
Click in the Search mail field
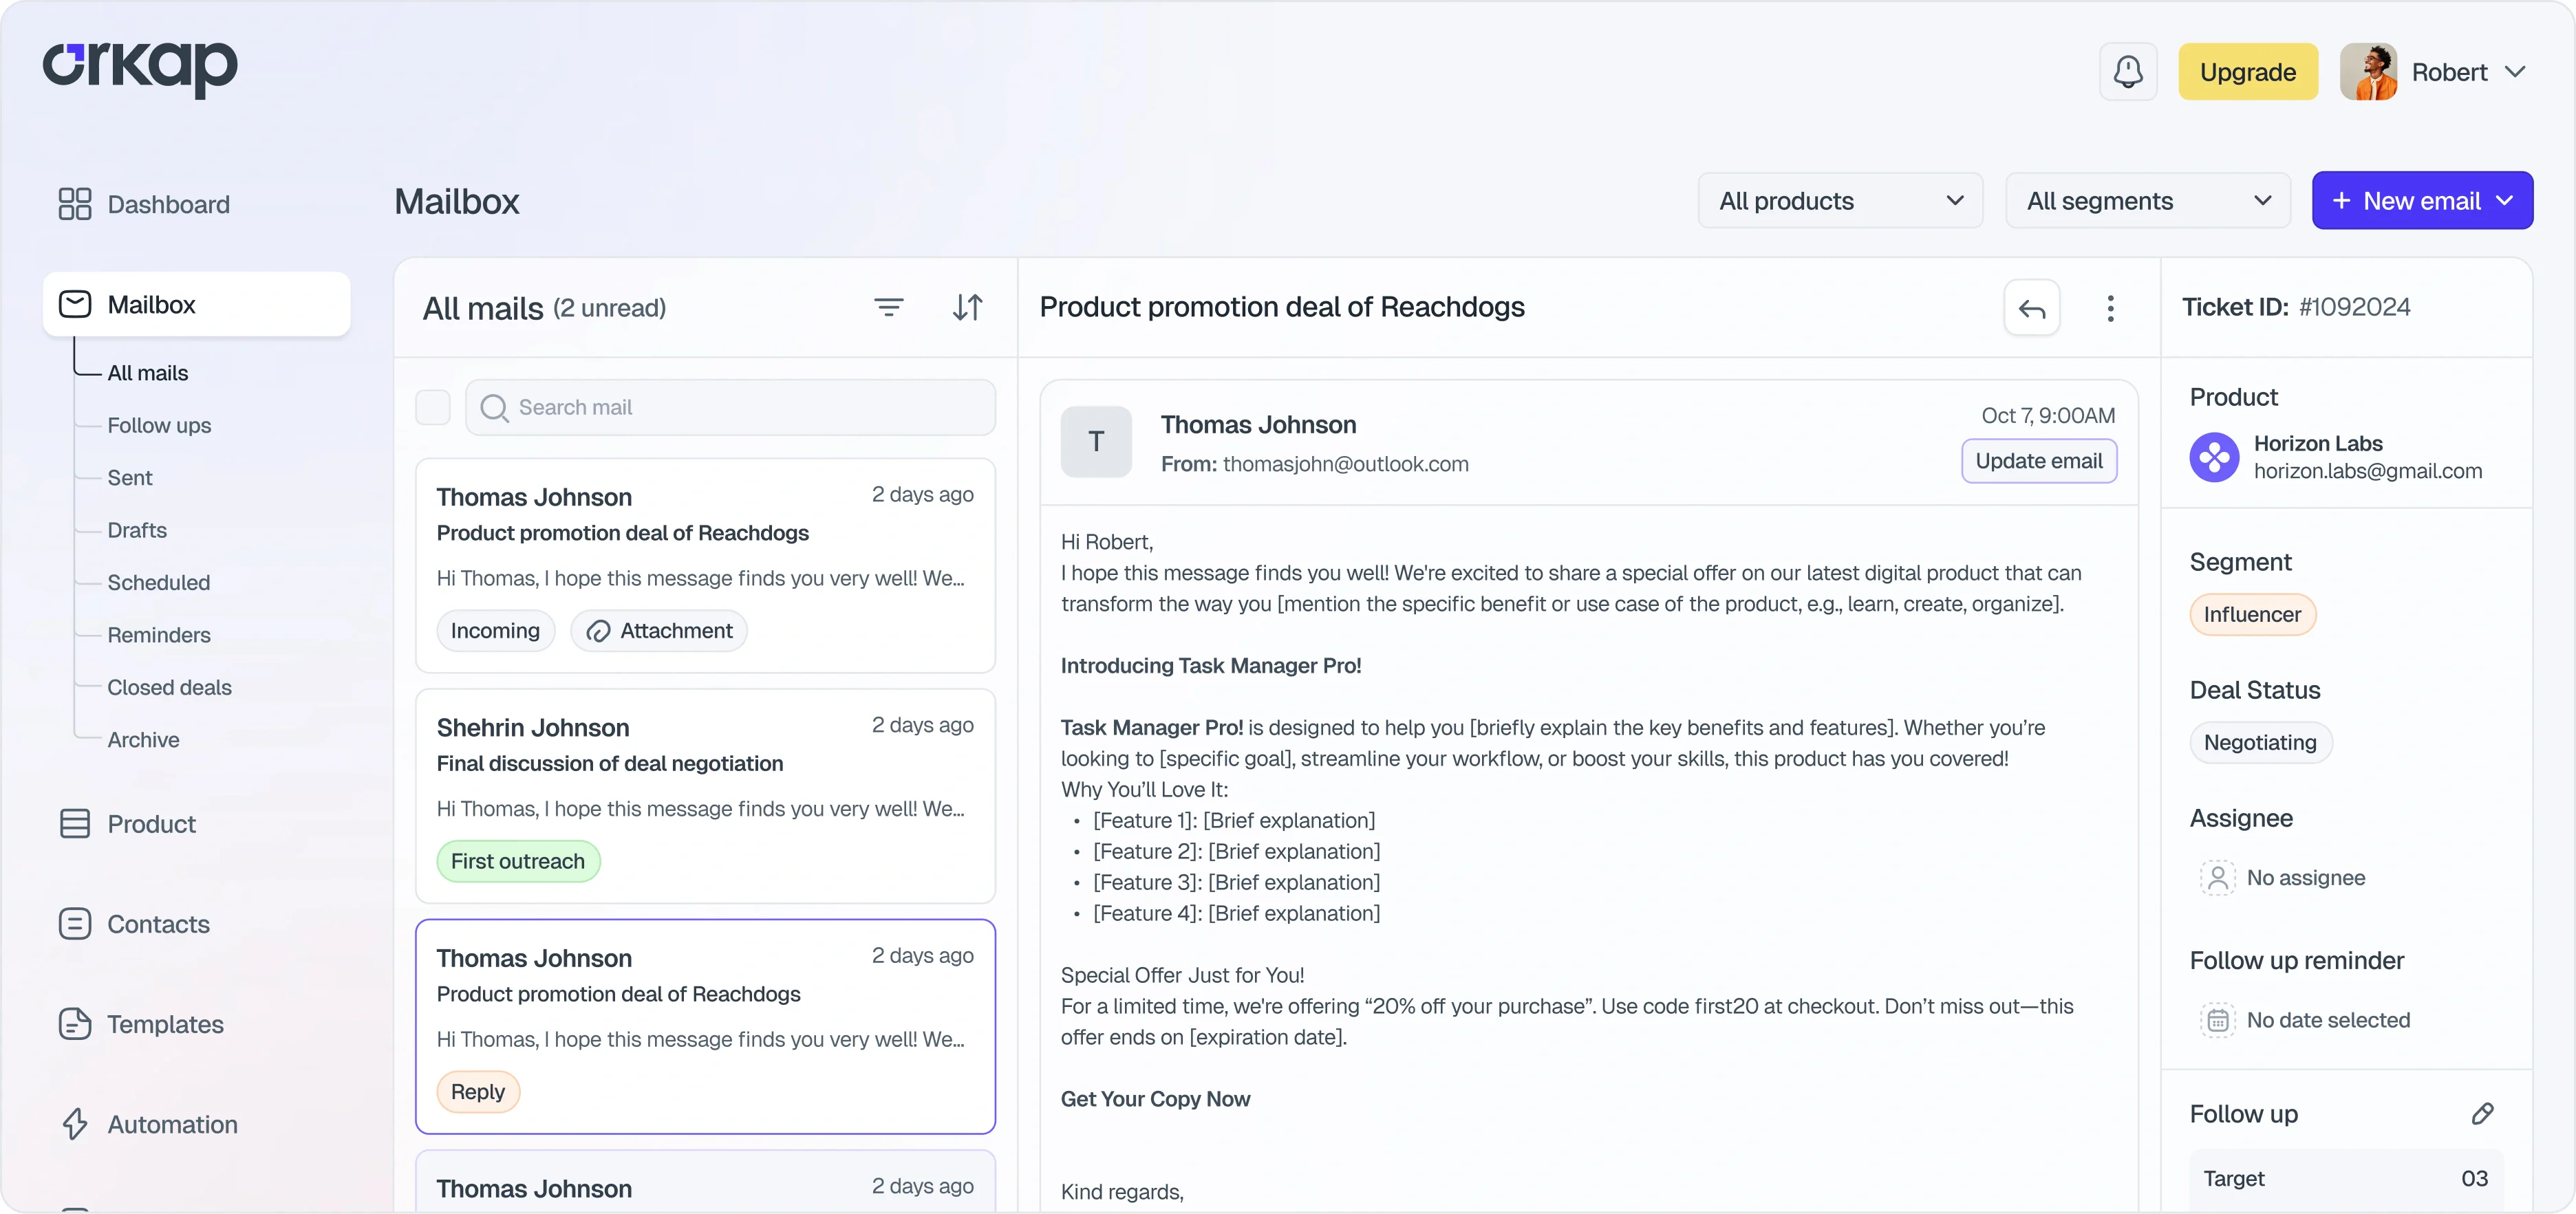pos(730,407)
